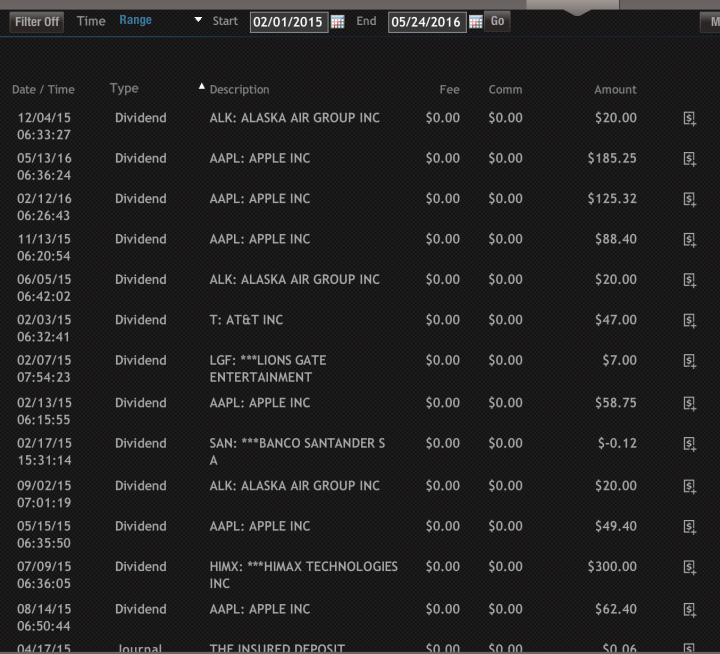
Task: Click the amount '$185.25'
Action: click(612, 158)
